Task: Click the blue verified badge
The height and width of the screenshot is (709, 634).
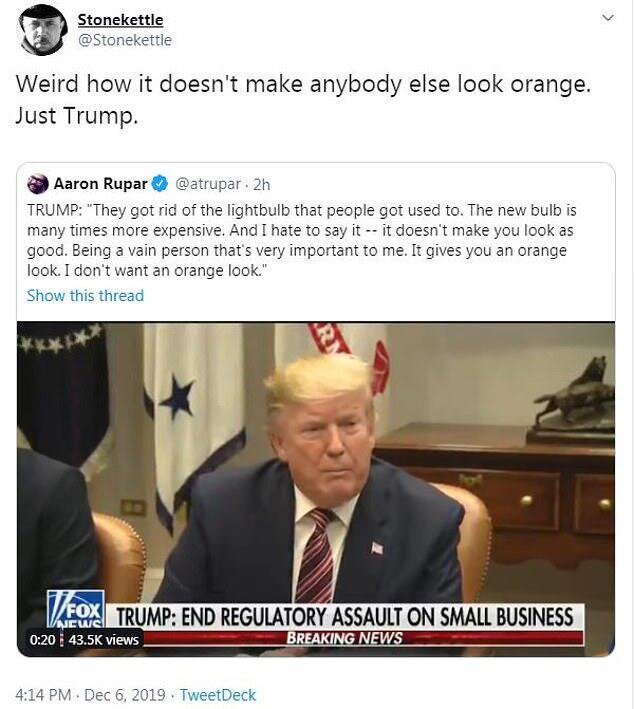Action: pos(160,184)
